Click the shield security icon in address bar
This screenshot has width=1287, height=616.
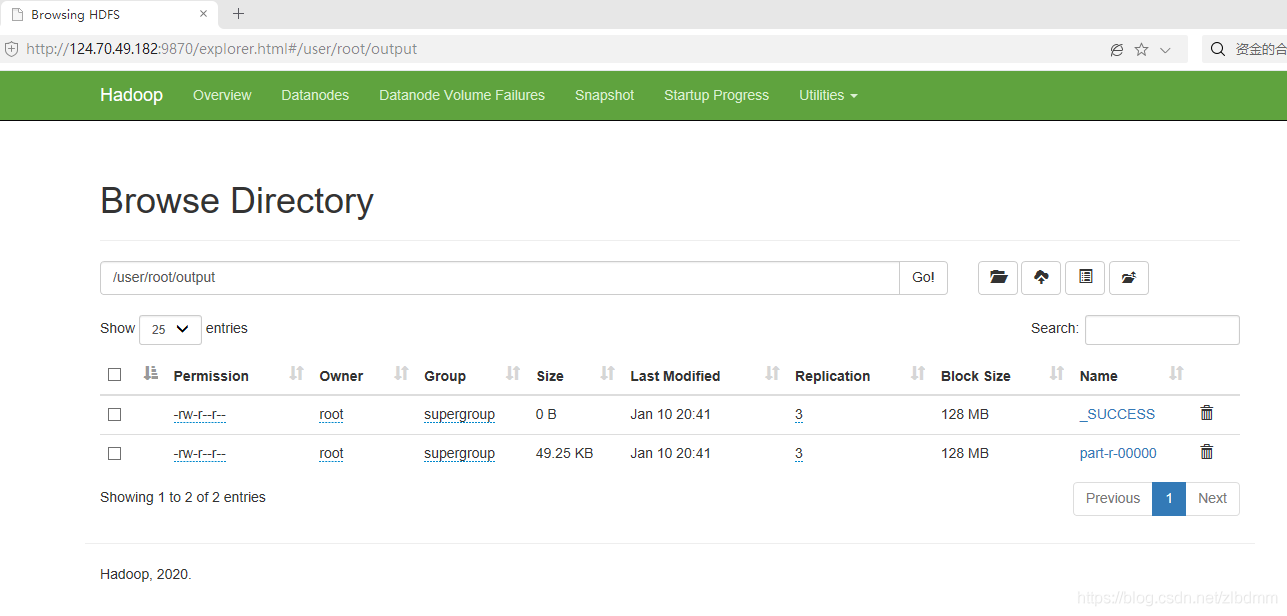click(11, 49)
